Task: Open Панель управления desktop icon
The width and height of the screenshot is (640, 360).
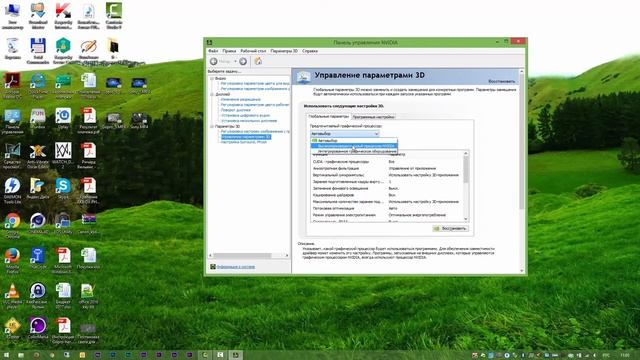Action: (x=12, y=121)
